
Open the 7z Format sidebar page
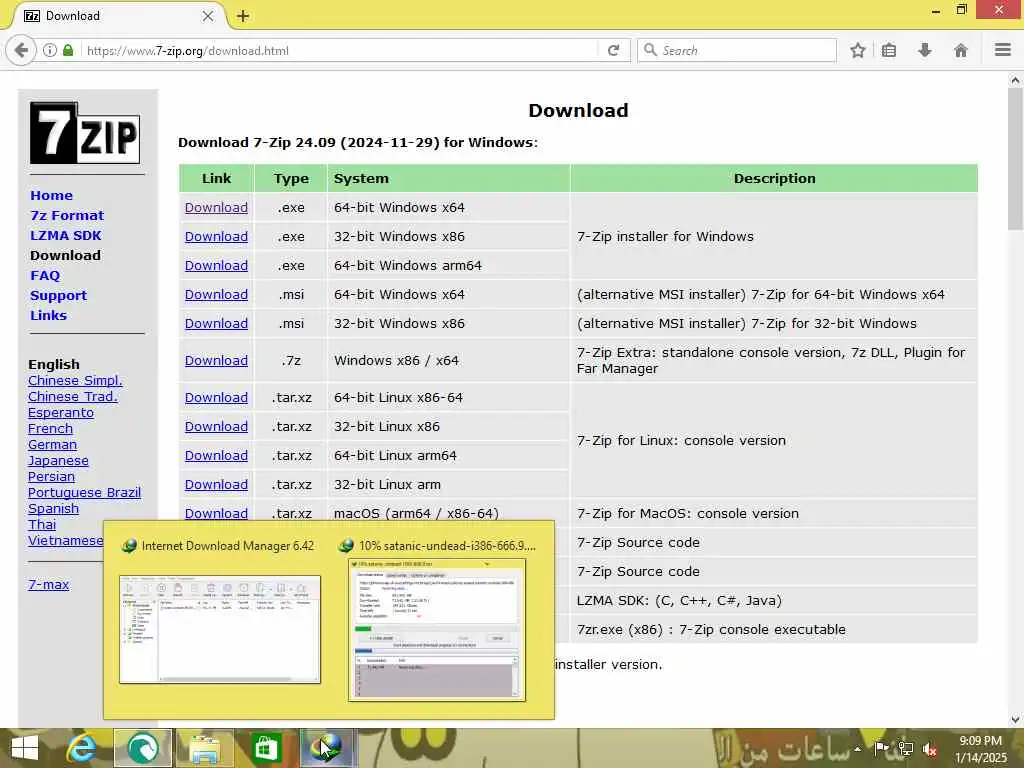click(x=67, y=216)
